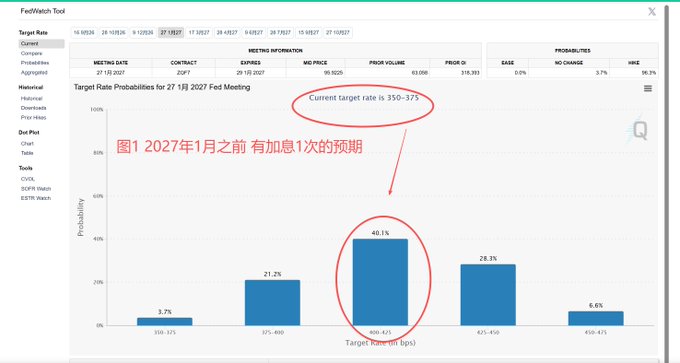
Task: Select the 28 4月27 meeting tab
Action: click(227, 33)
